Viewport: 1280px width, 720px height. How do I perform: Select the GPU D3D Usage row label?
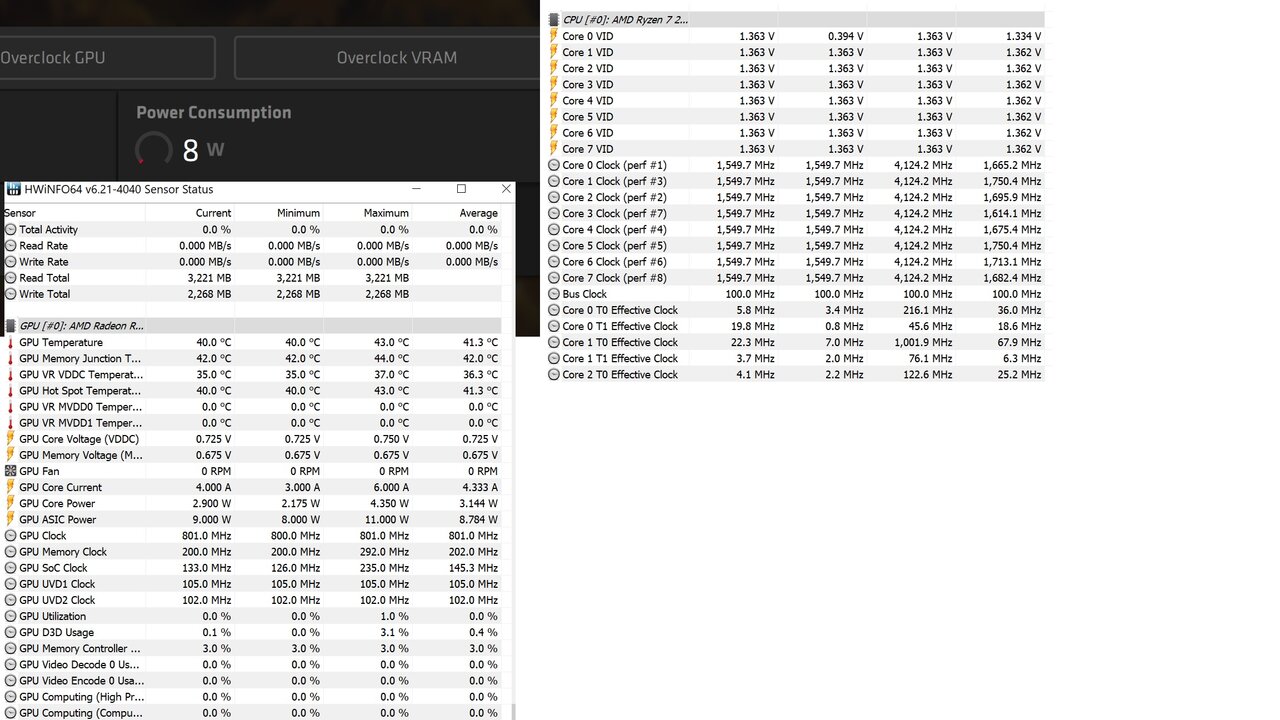(x=56, y=632)
